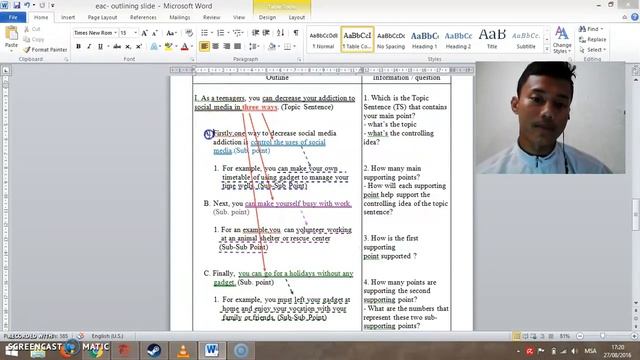Click the Replace command
The image size is (640, 360).
click(x=593, y=40)
